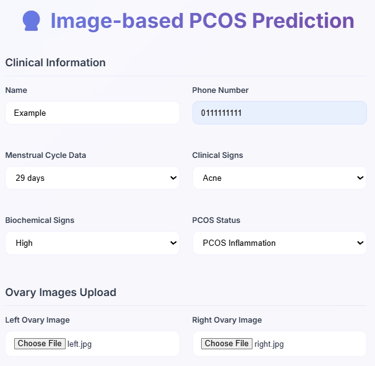Click the chevron on PCOS Inflammation select
This screenshot has width=375, height=366.
tap(360, 243)
